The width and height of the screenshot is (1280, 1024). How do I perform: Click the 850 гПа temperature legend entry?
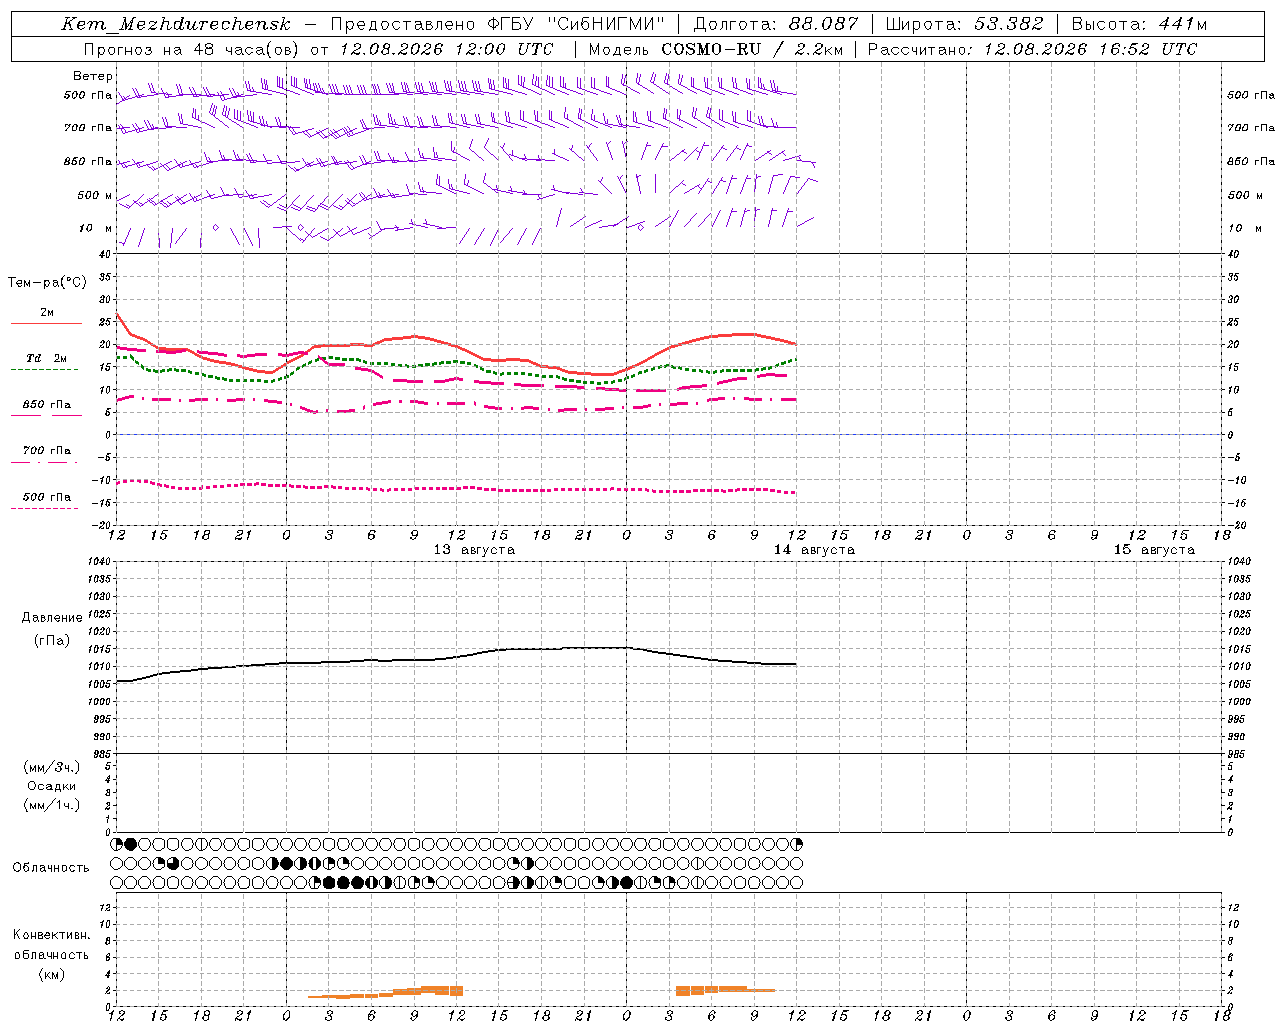click(x=46, y=405)
